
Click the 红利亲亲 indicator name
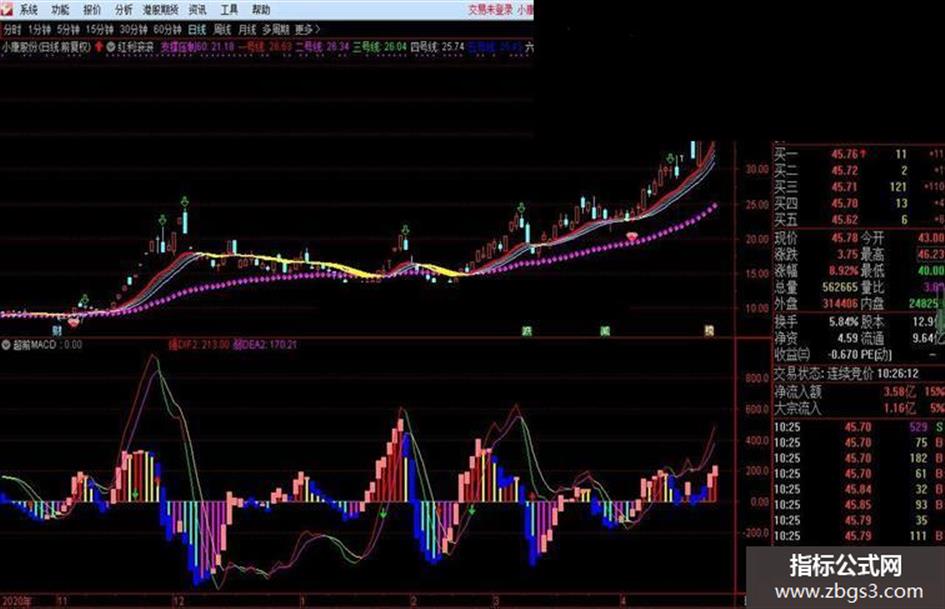(136, 46)
